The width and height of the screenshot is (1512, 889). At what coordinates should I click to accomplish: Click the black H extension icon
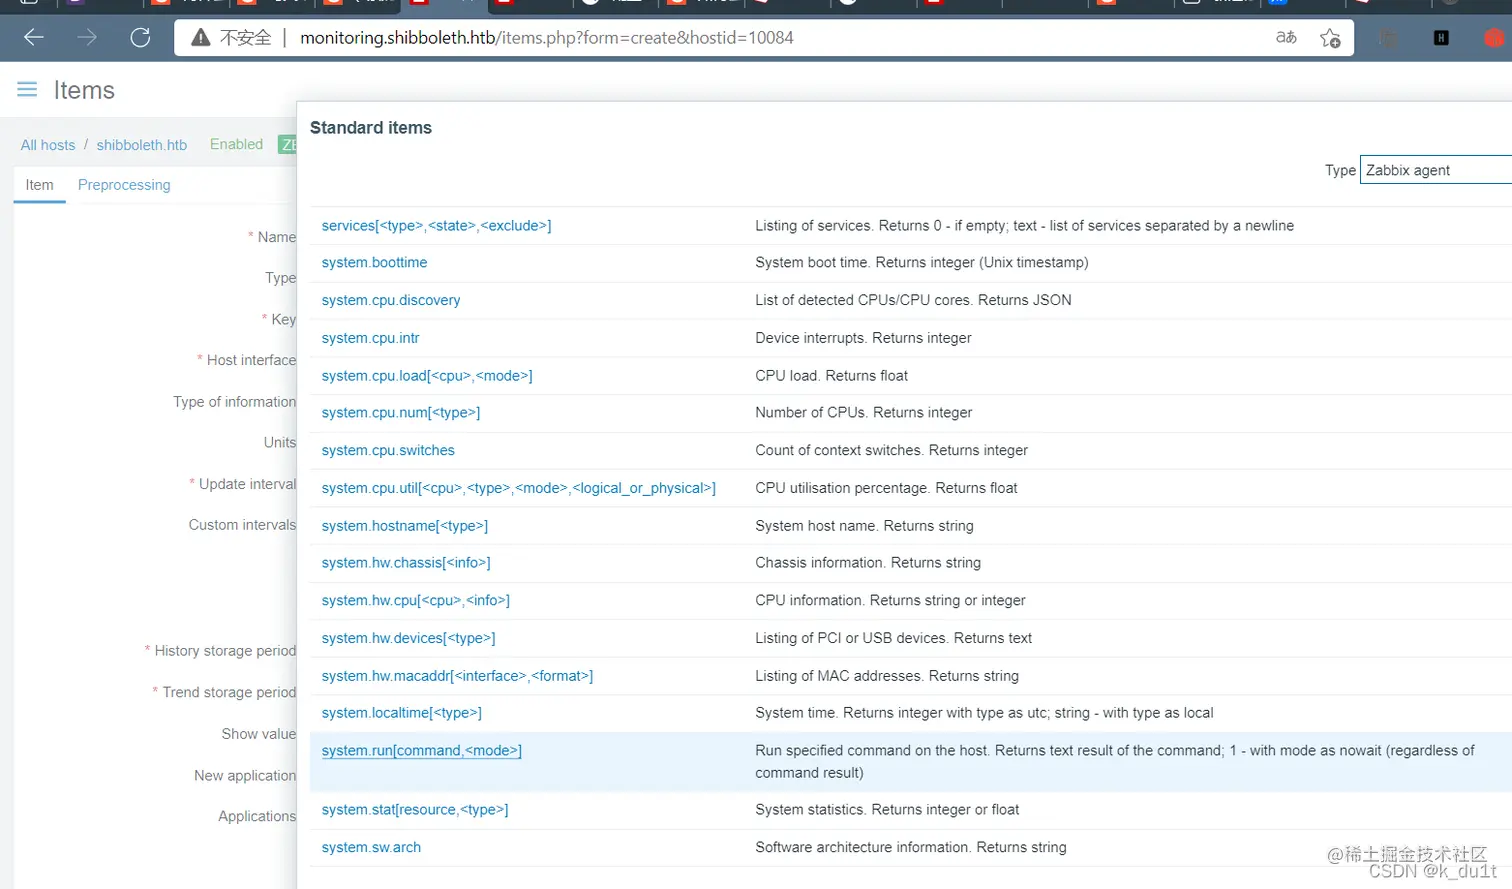[x=1441, y=38]
